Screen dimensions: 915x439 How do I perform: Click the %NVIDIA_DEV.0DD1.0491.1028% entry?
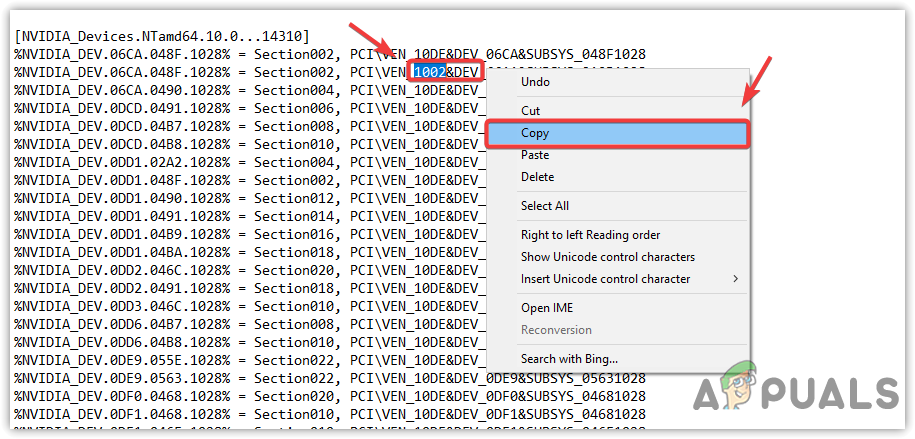(121, 217)
